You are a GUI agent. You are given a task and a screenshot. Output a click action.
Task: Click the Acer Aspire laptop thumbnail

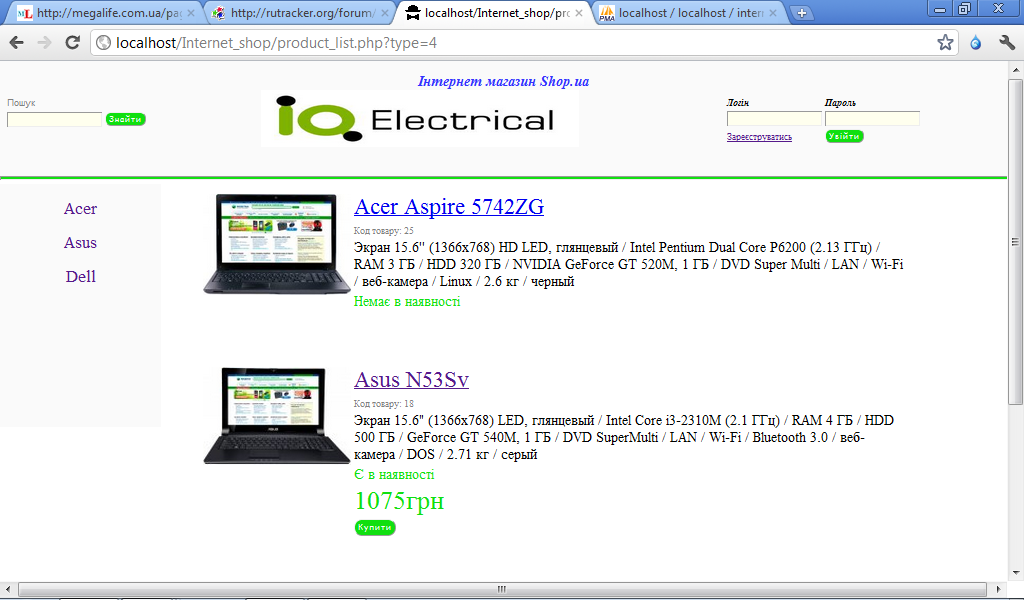click(x=276, y=244)
